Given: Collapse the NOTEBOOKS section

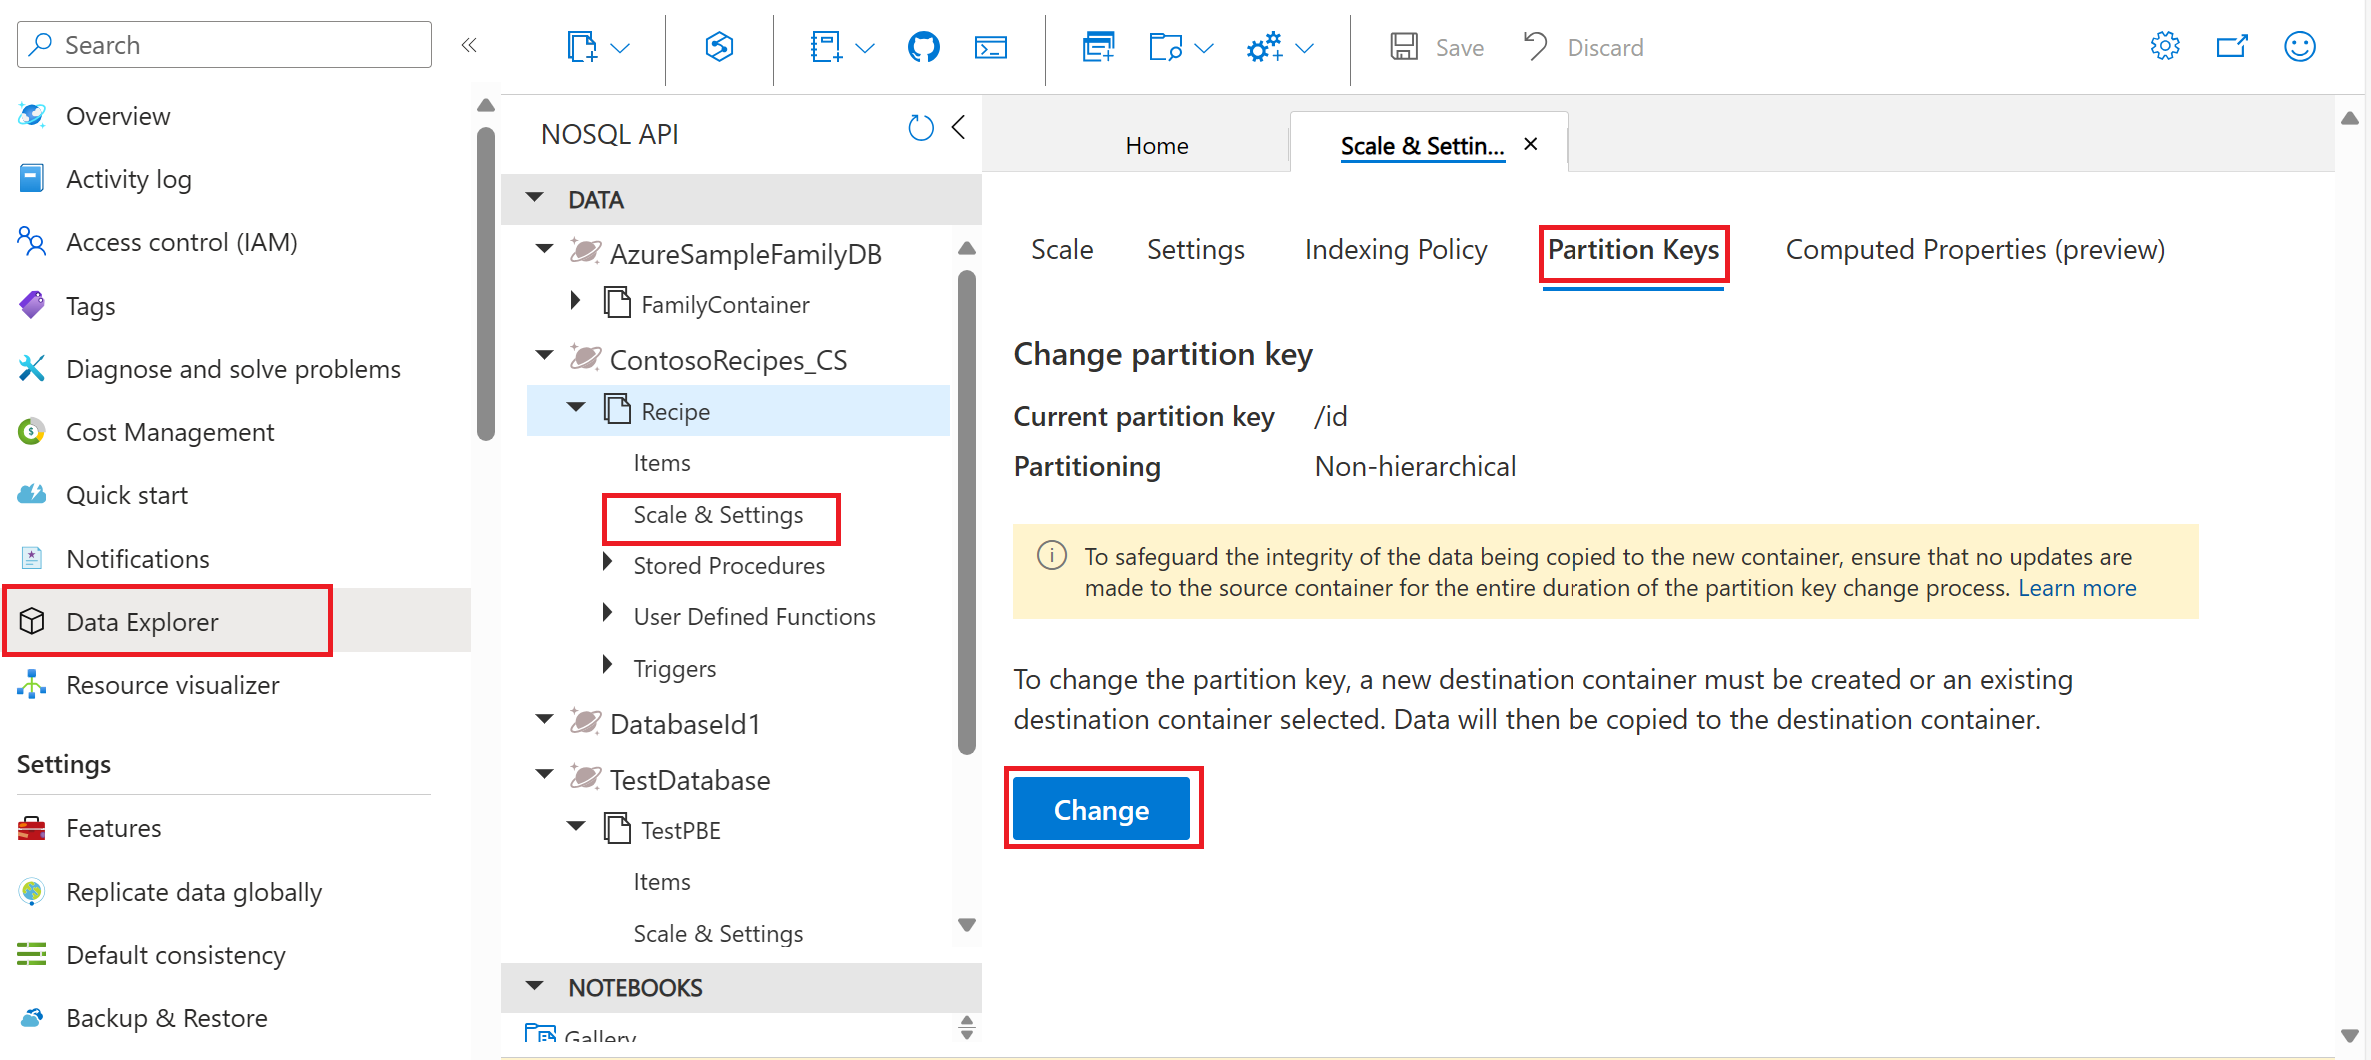Looking at the screenshot, I should 534,987.
